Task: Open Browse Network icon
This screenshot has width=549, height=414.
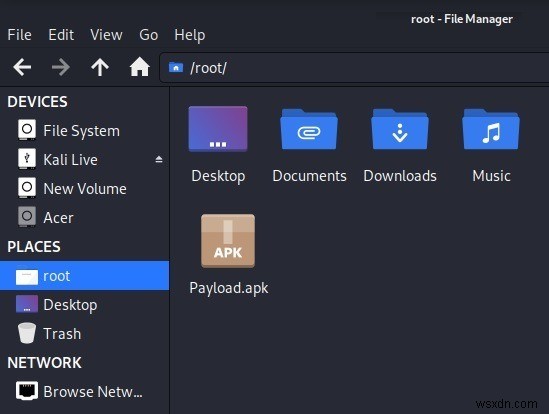Action: (27, 391)
